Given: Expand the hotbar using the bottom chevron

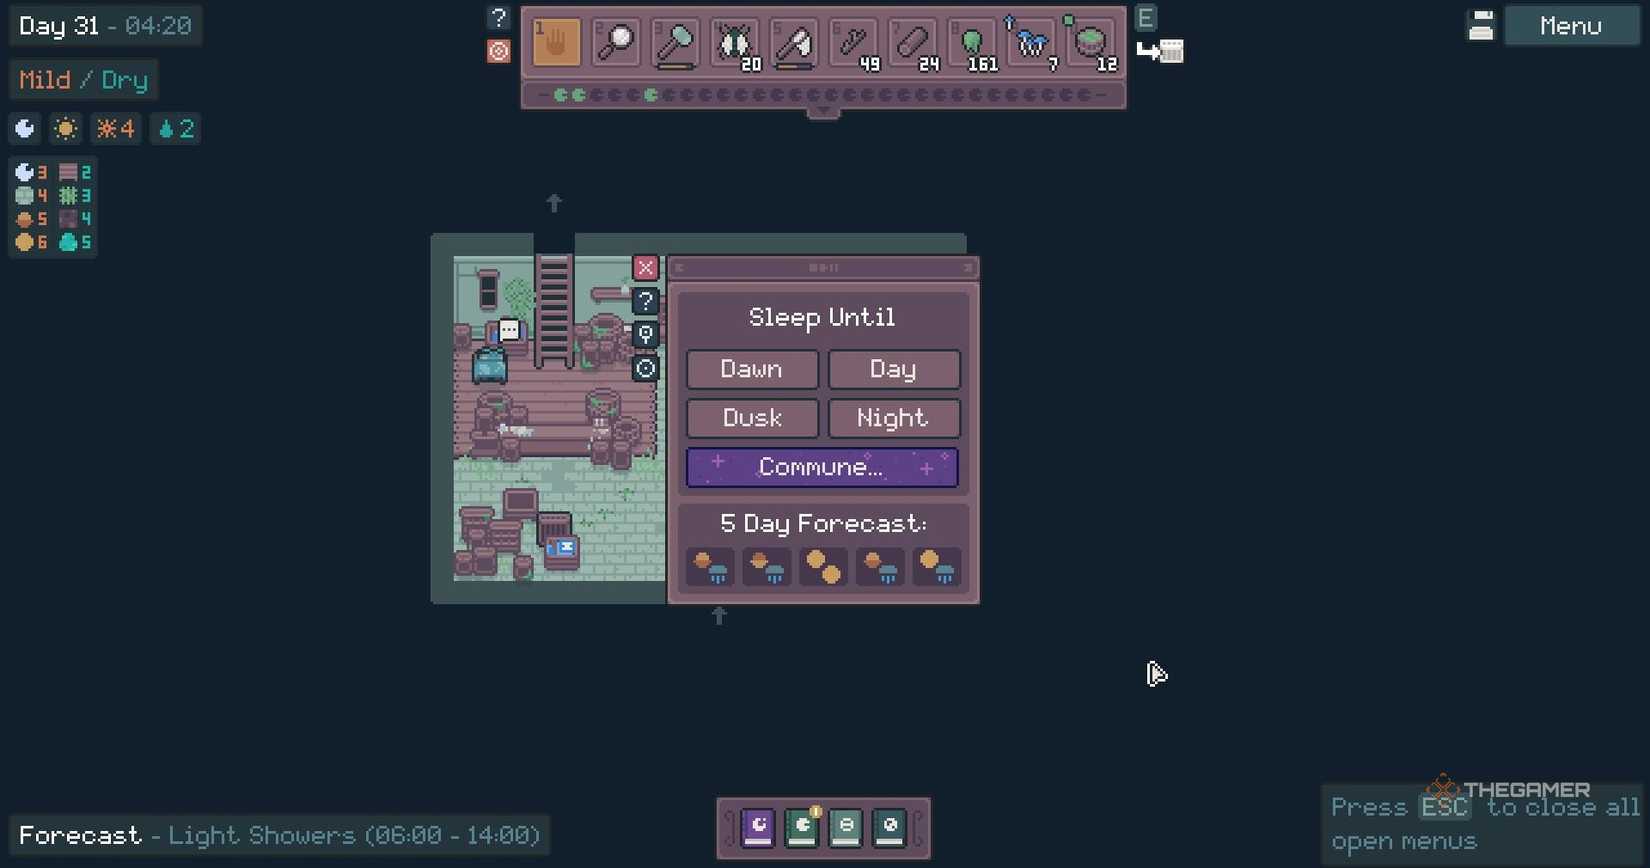Looking at the screenshot, I should 823,112.
